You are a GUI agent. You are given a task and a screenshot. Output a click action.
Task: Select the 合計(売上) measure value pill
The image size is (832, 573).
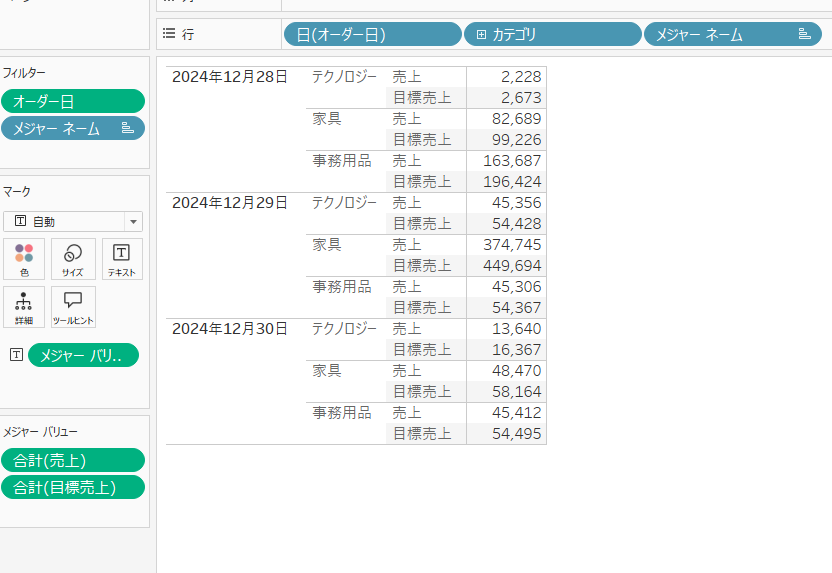point(73,460)
